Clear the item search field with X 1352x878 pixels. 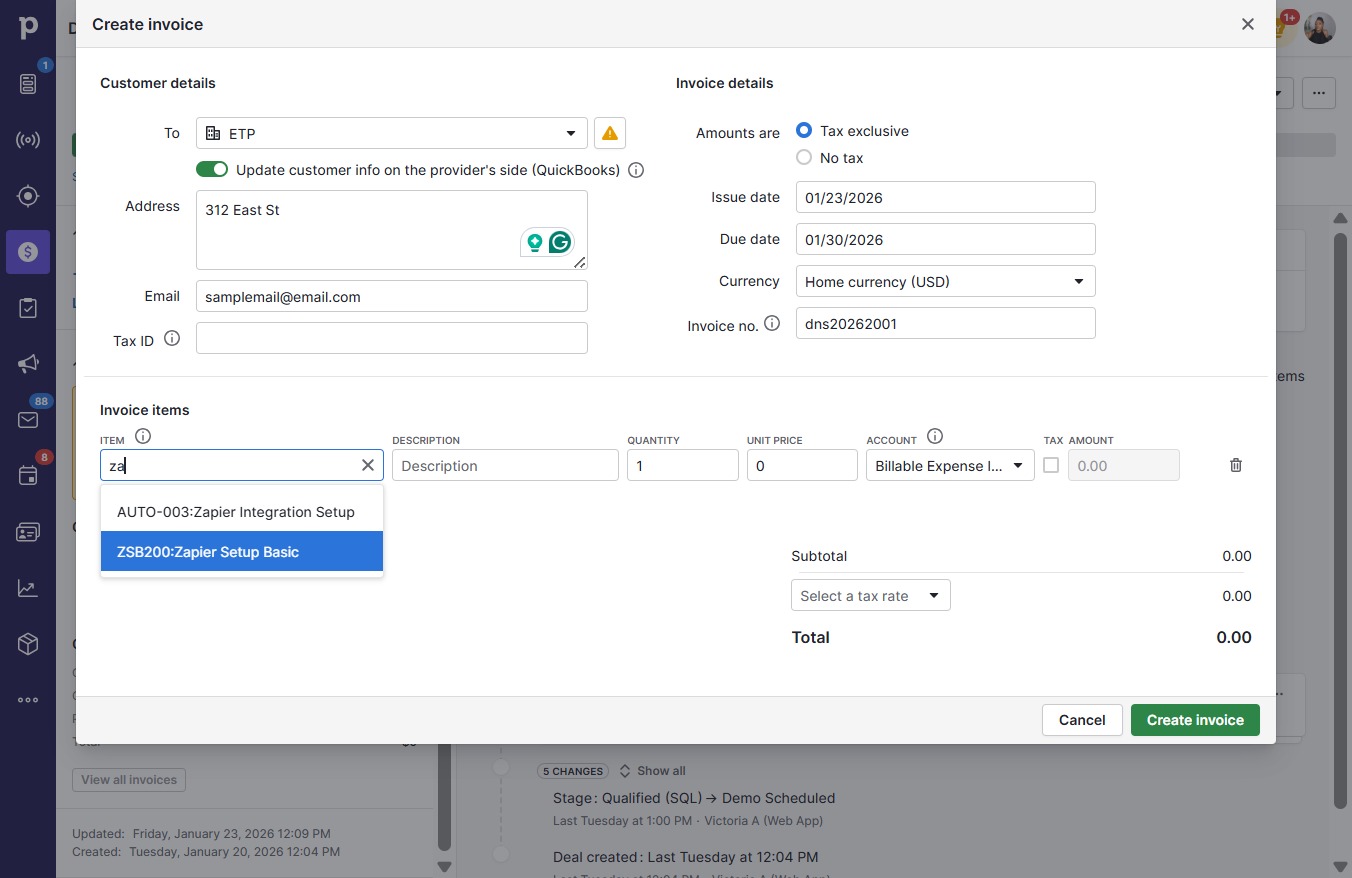coord(368,465)
